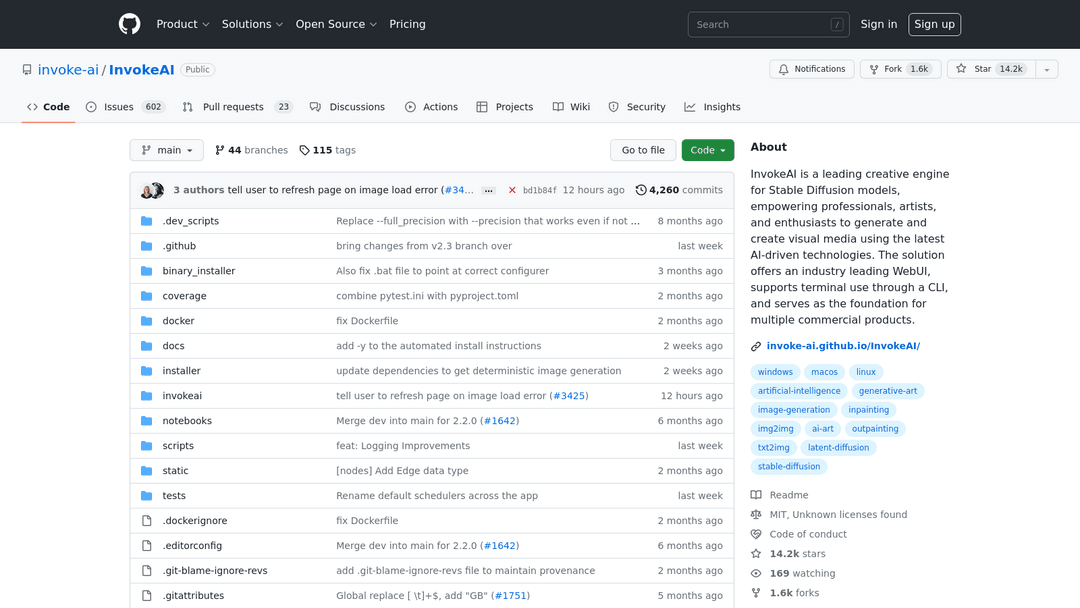Viewport: 1080px width, 608px height.
Task: Open pull request #3425 link
Action: pyautogui.click(x=569, y=396)
